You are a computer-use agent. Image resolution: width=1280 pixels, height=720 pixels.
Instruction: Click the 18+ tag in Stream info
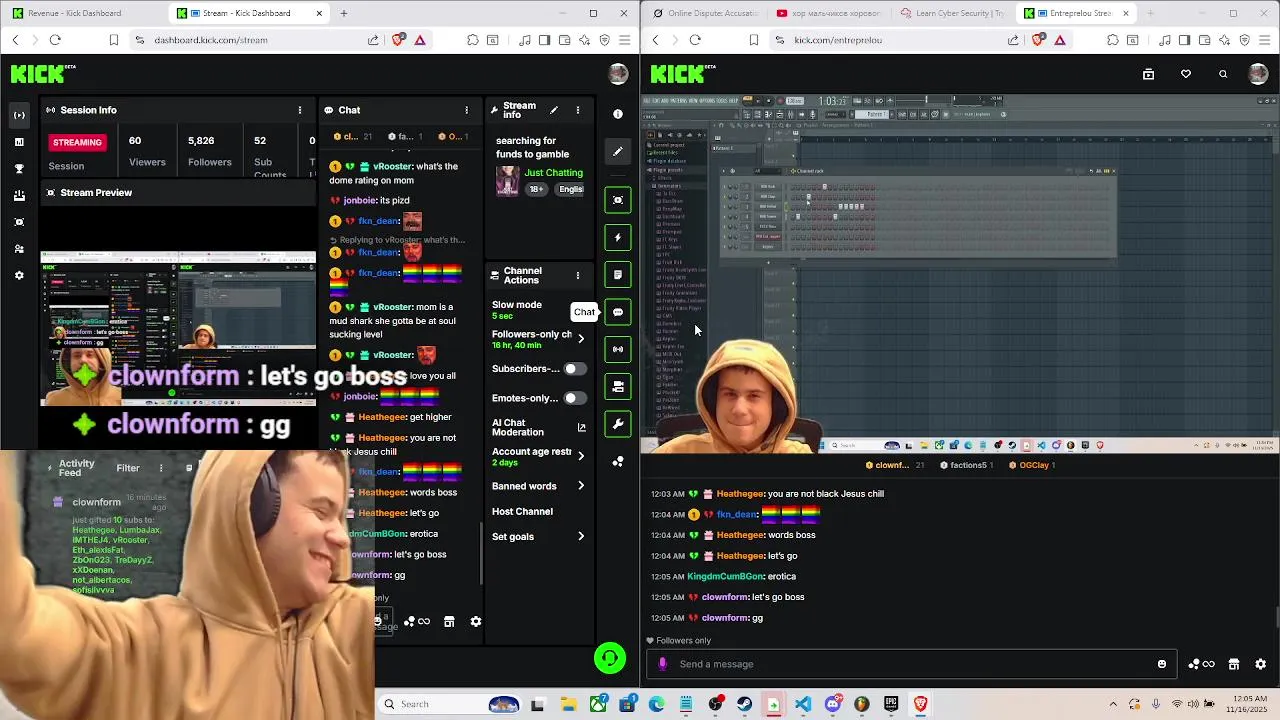(x=537, y=189)
